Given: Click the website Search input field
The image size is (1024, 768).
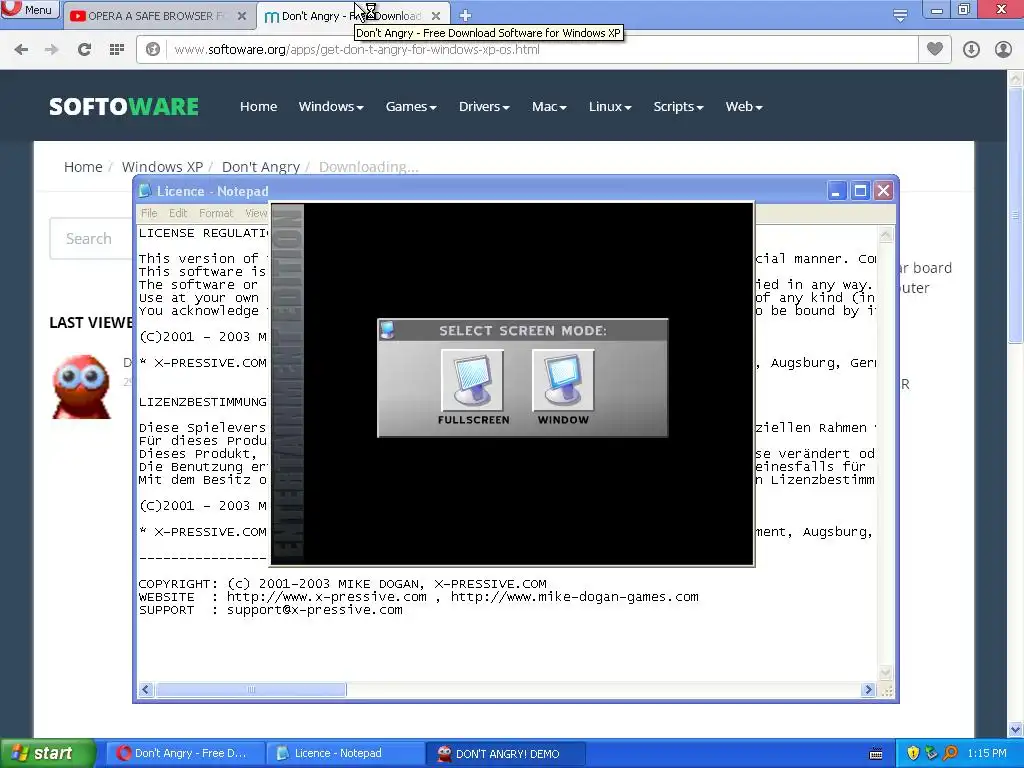Looking at the screenshot, I should click(92, 238).
